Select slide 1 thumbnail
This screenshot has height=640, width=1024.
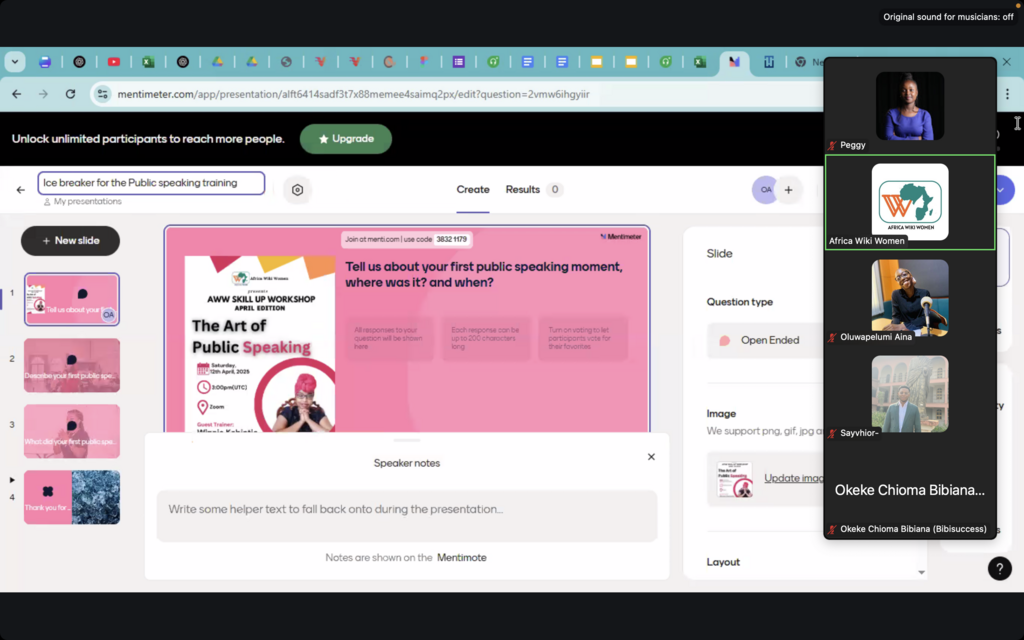72,299
